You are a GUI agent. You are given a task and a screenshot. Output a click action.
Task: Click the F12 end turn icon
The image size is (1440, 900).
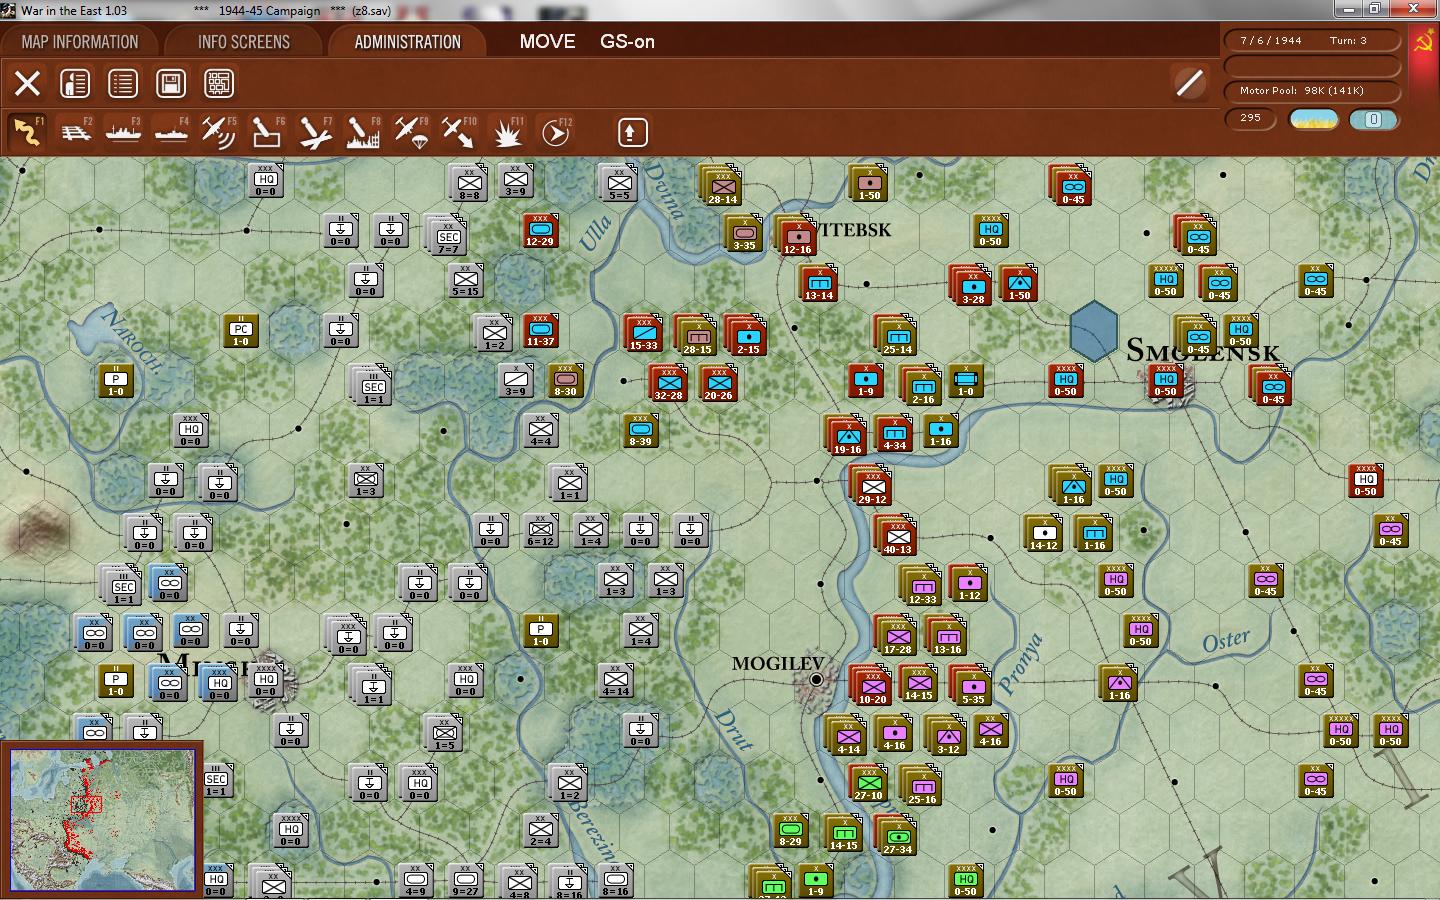click(x=555, y=132)
